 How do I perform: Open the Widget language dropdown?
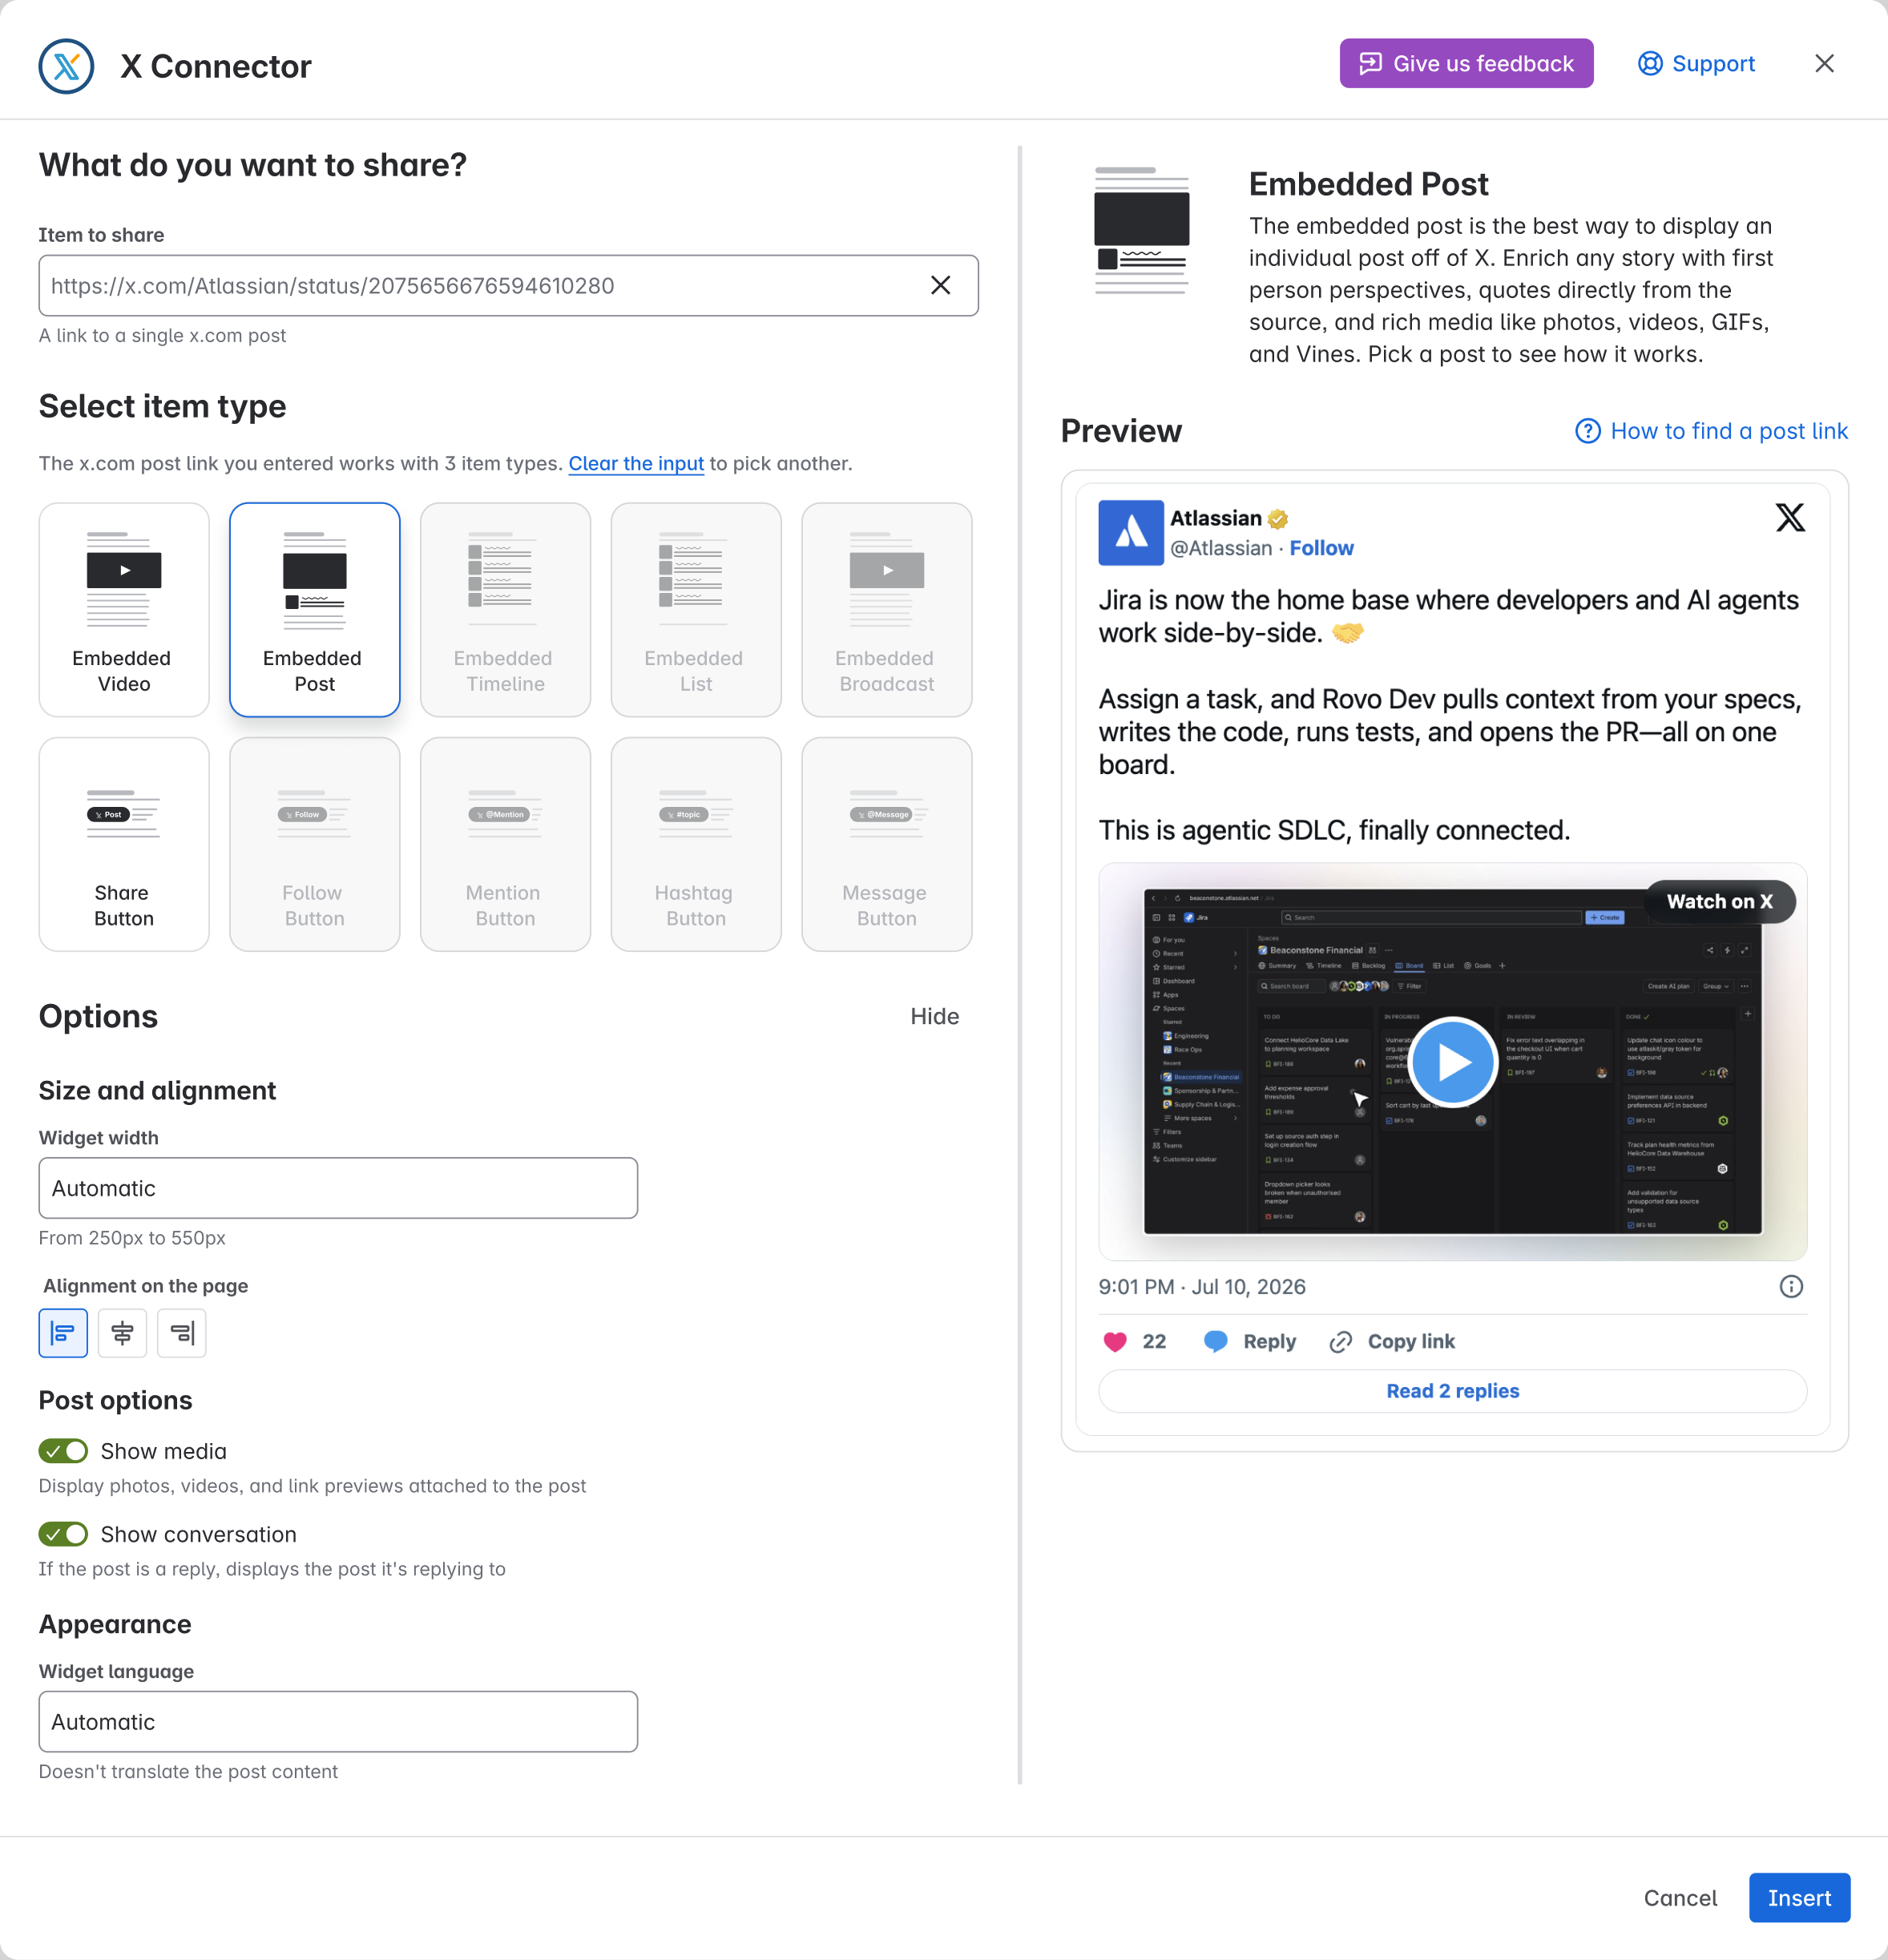tap(338, 1721)
